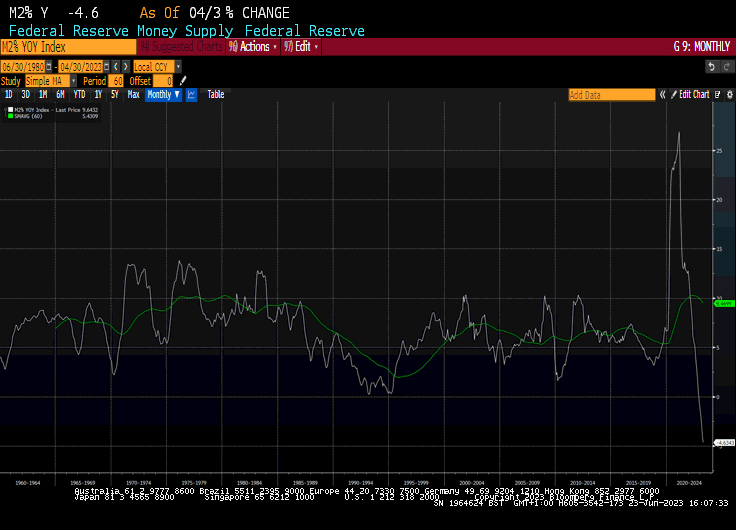Open the Actions menu
Screen dimensions: 736x530
(x=250, y=46)
